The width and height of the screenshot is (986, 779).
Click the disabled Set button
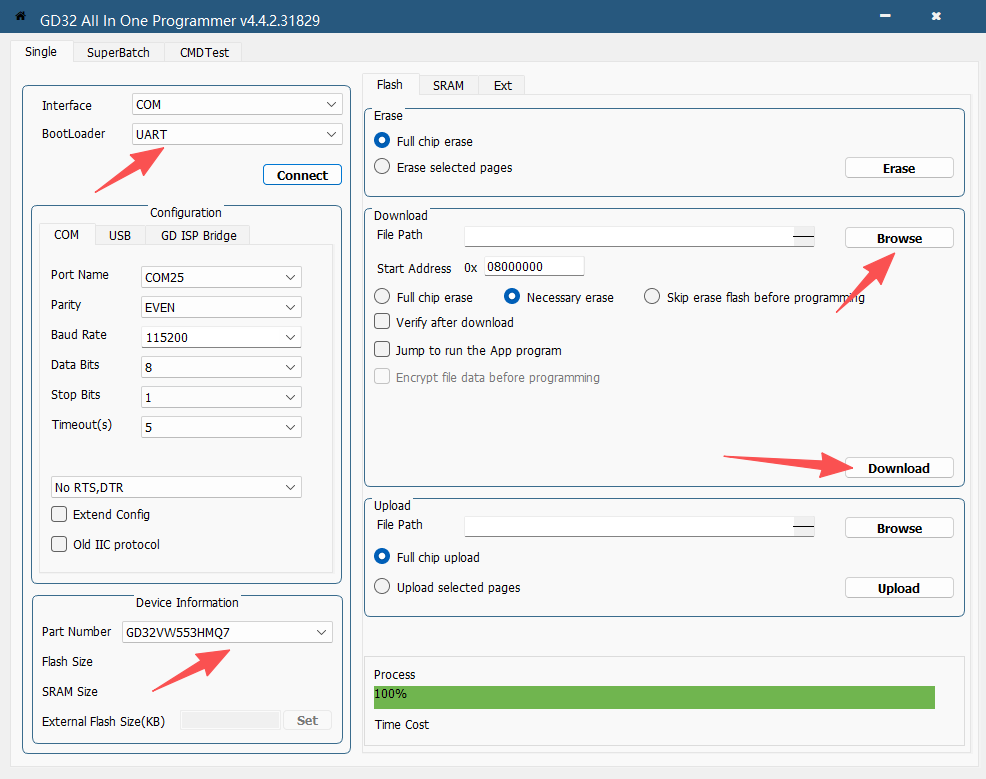tap(307, 721)
